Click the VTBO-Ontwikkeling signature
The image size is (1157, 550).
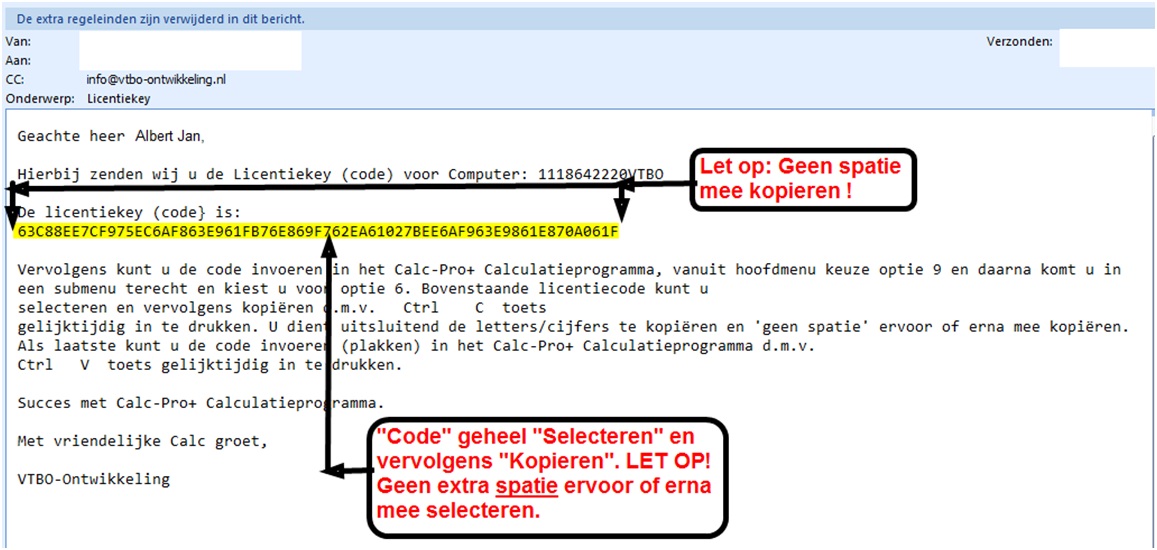pyautogui.click(x=93, y=479)
